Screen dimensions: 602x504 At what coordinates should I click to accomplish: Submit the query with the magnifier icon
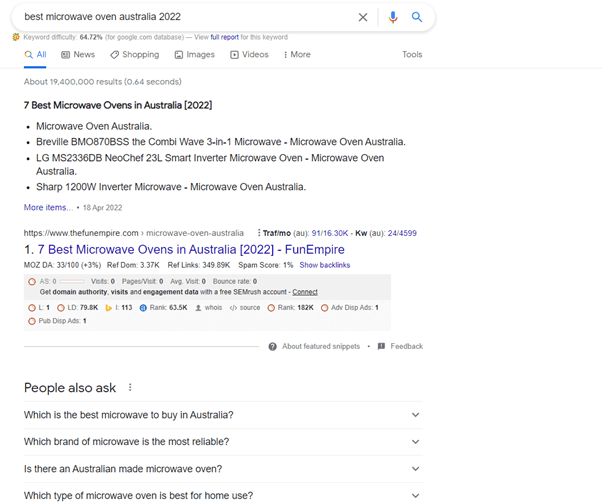(x=417, y=17)
